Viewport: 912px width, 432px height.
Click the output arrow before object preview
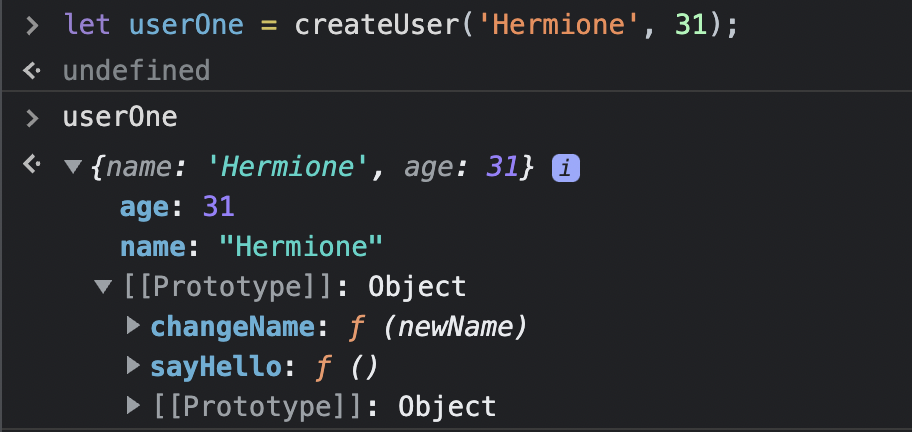[x=31, y=165]
